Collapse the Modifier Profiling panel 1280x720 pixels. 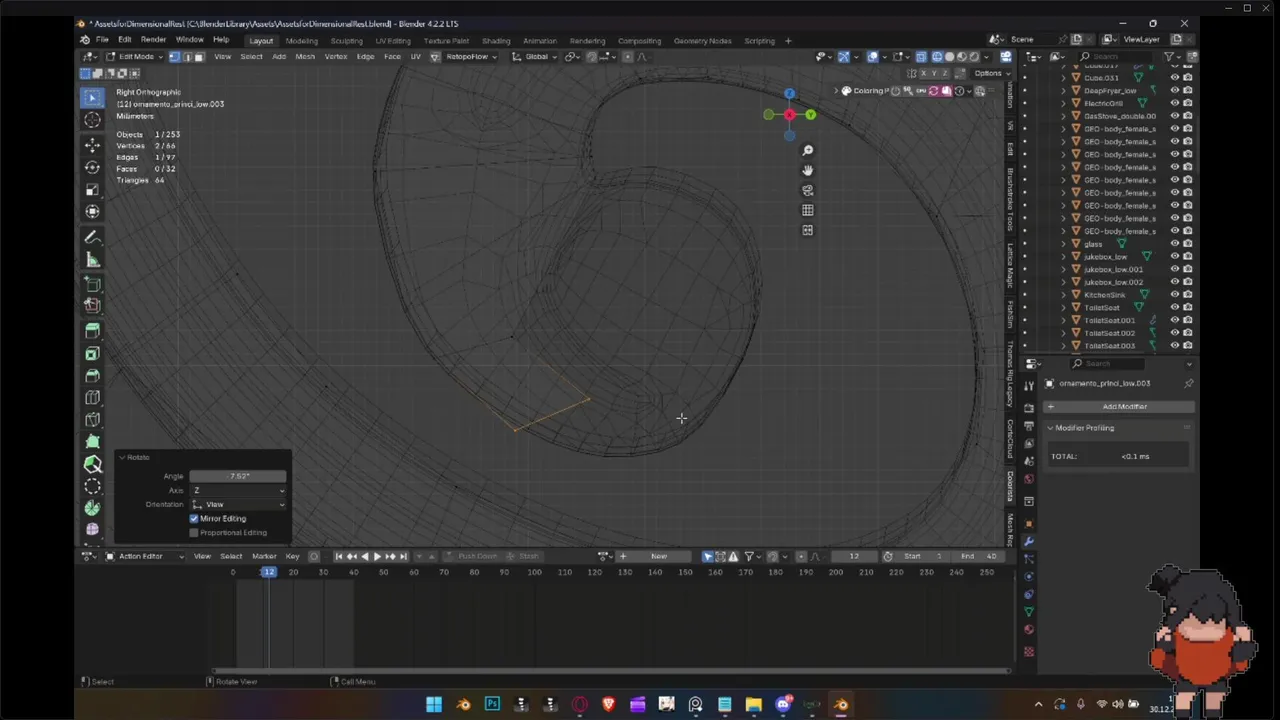pyautogui.click(x=1051, y=428)
